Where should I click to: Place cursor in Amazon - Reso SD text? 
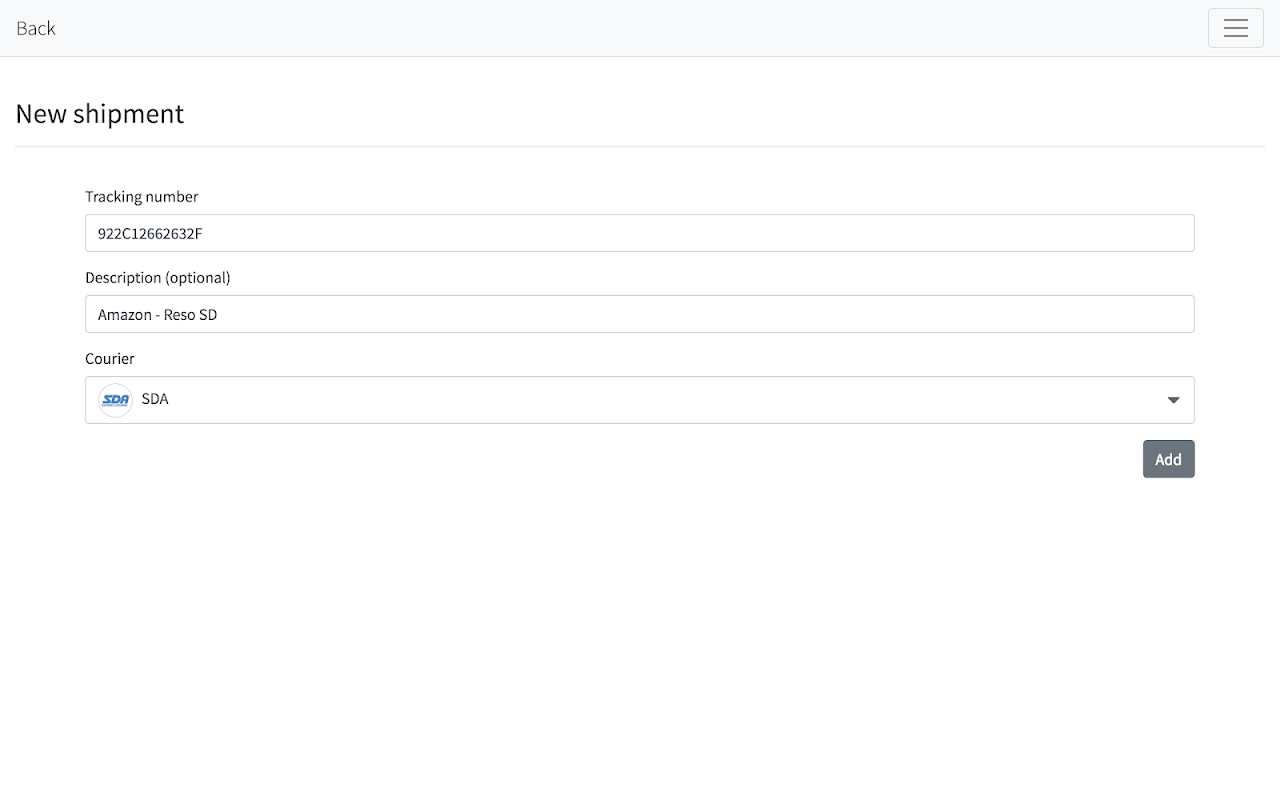click(x=157, y=314)
